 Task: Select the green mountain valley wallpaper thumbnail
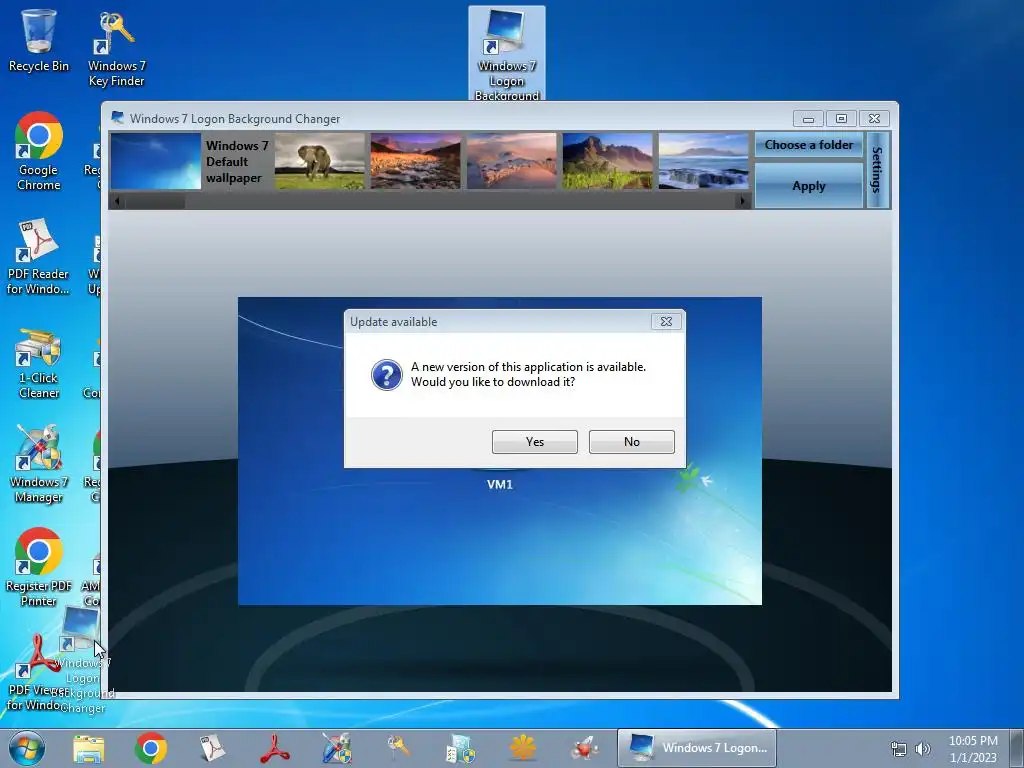coord(607,161)
